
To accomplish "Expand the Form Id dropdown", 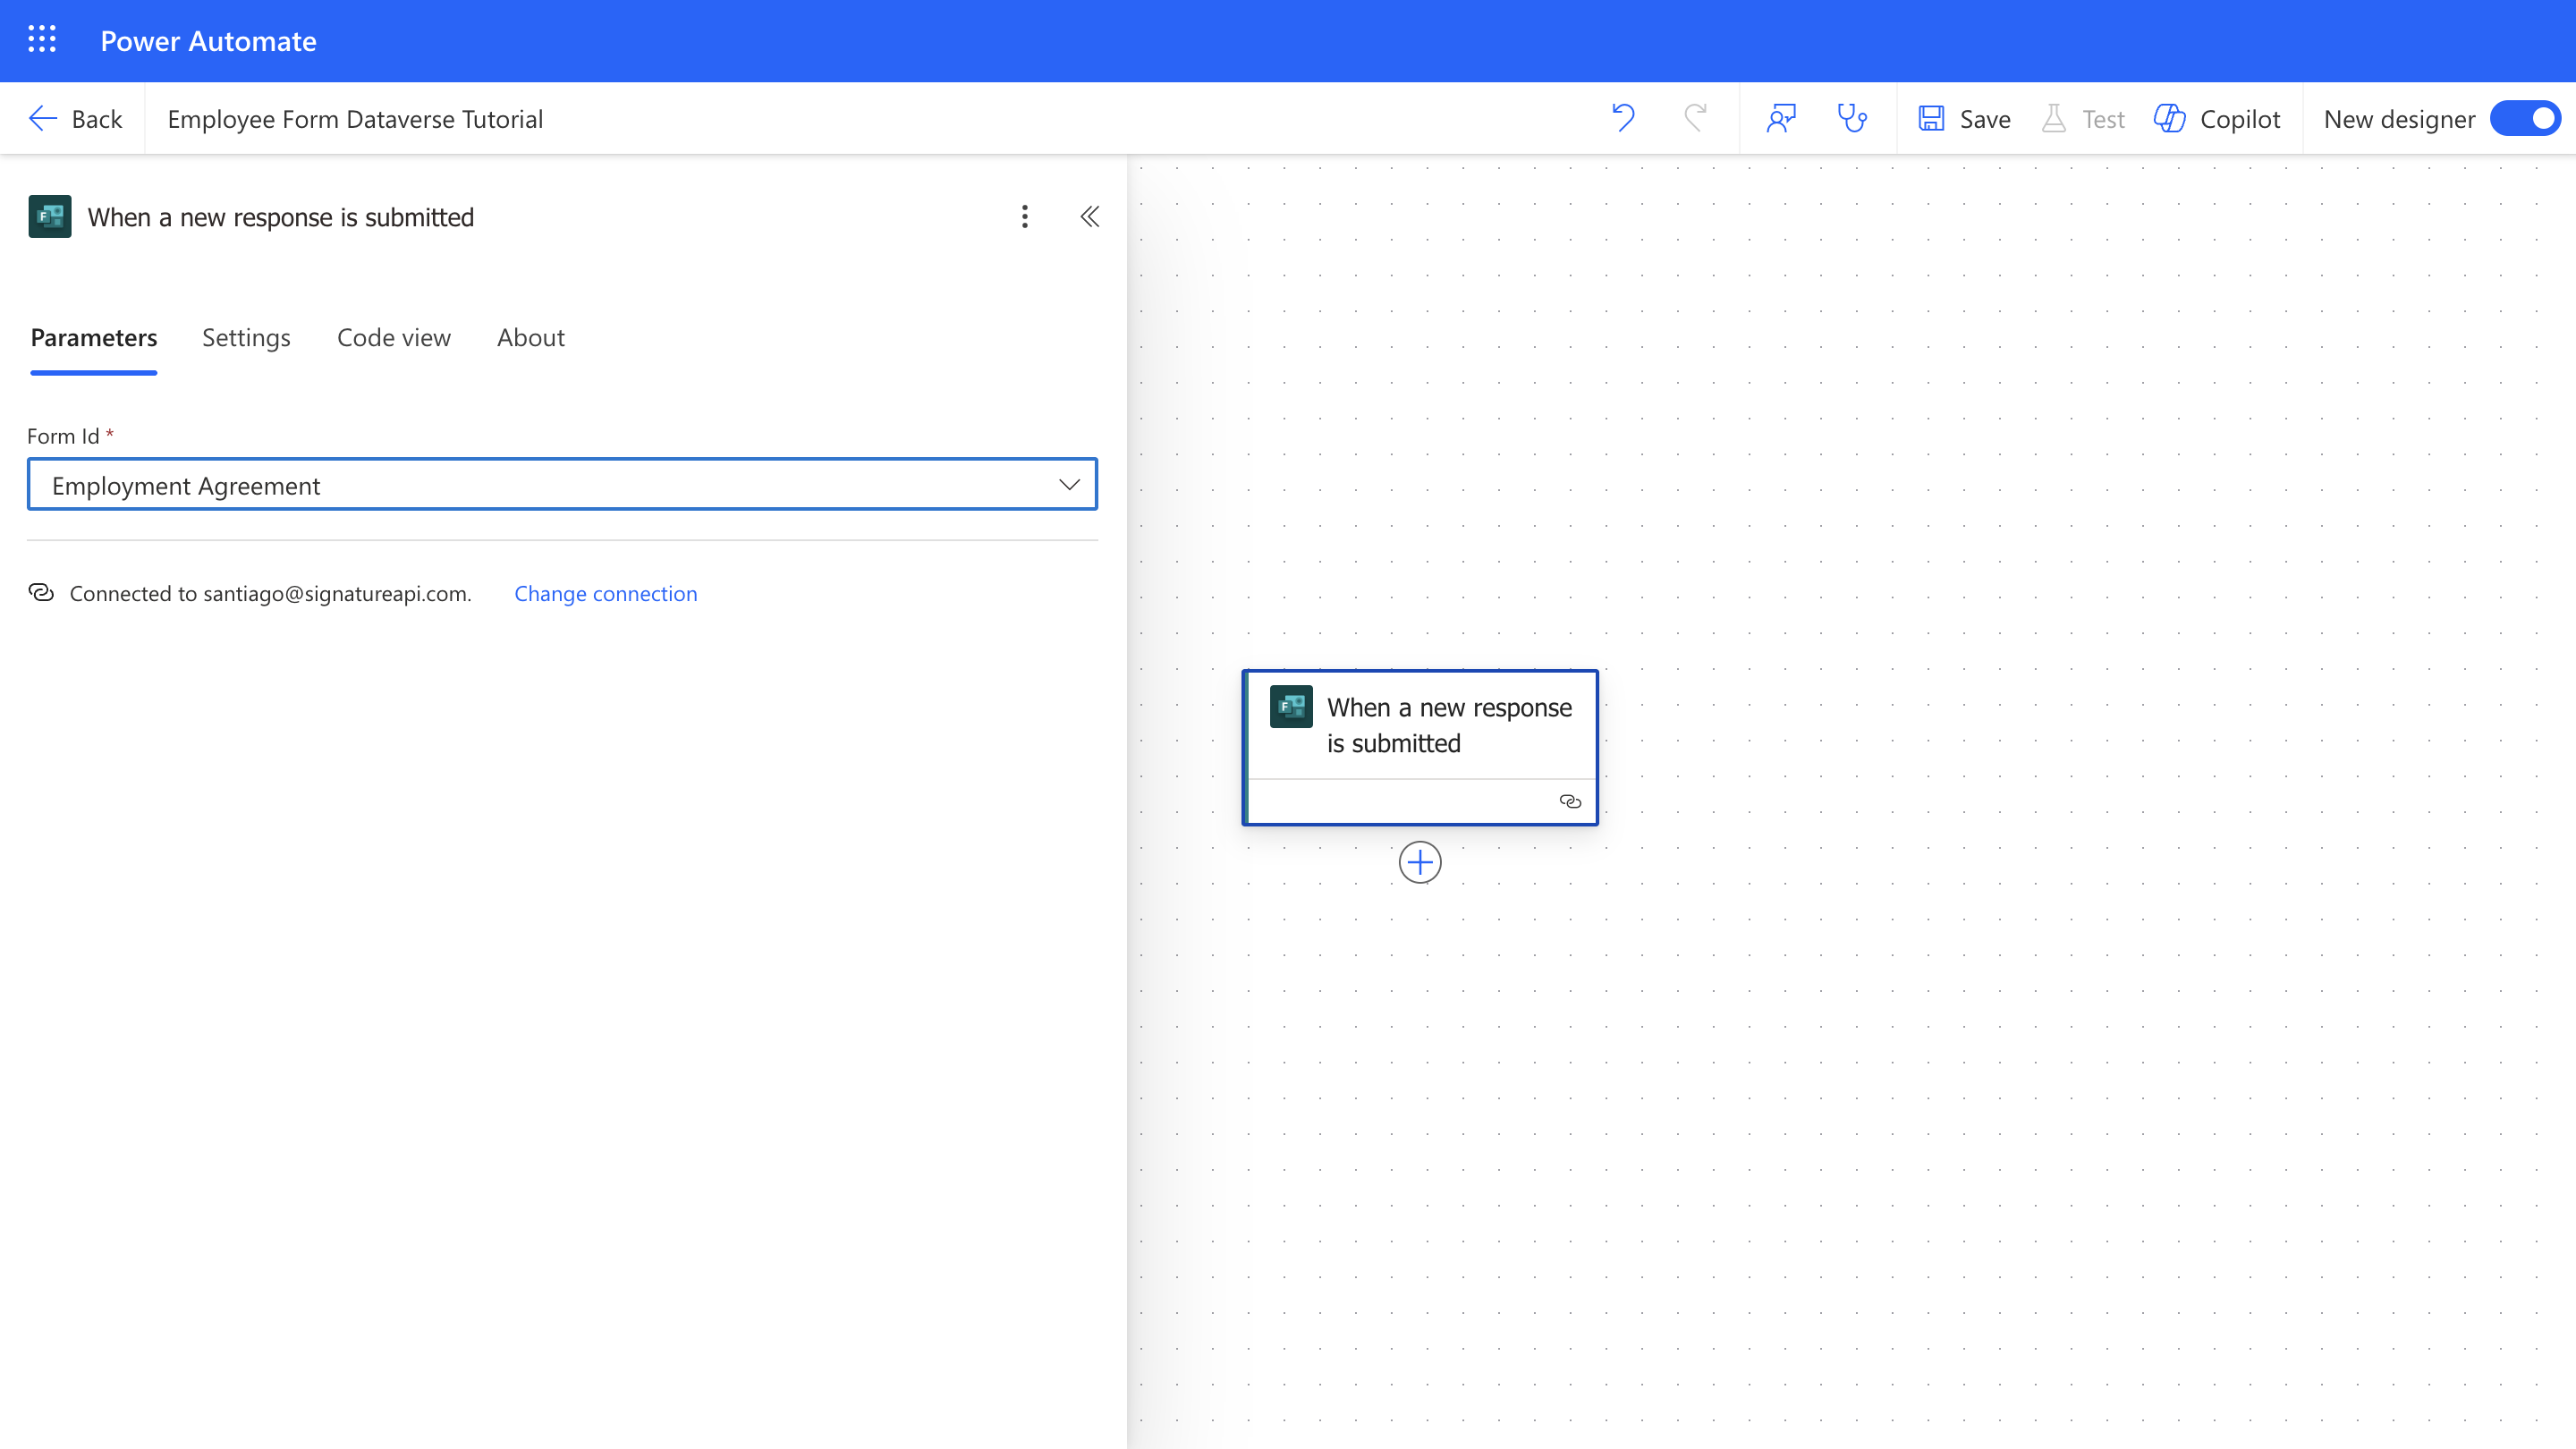I will coord(1068,485).
